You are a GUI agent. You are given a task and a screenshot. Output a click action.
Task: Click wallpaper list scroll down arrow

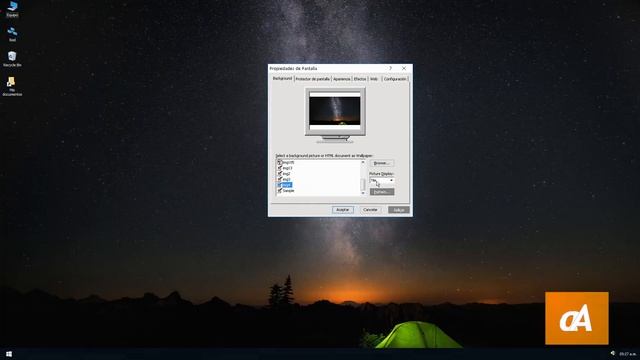click(363, 193)
